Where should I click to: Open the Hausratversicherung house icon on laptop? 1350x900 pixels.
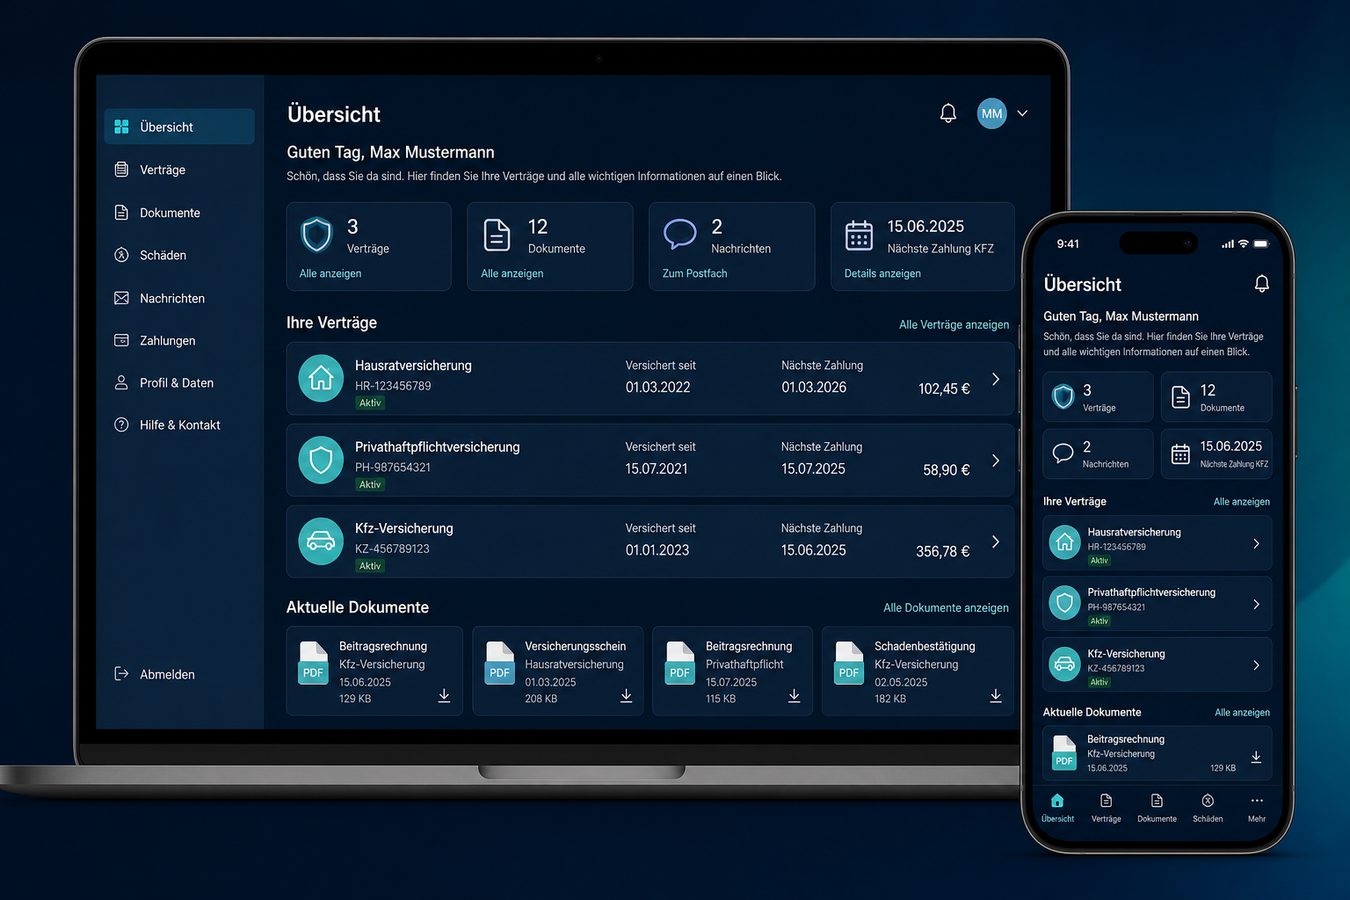pos(321,379)
